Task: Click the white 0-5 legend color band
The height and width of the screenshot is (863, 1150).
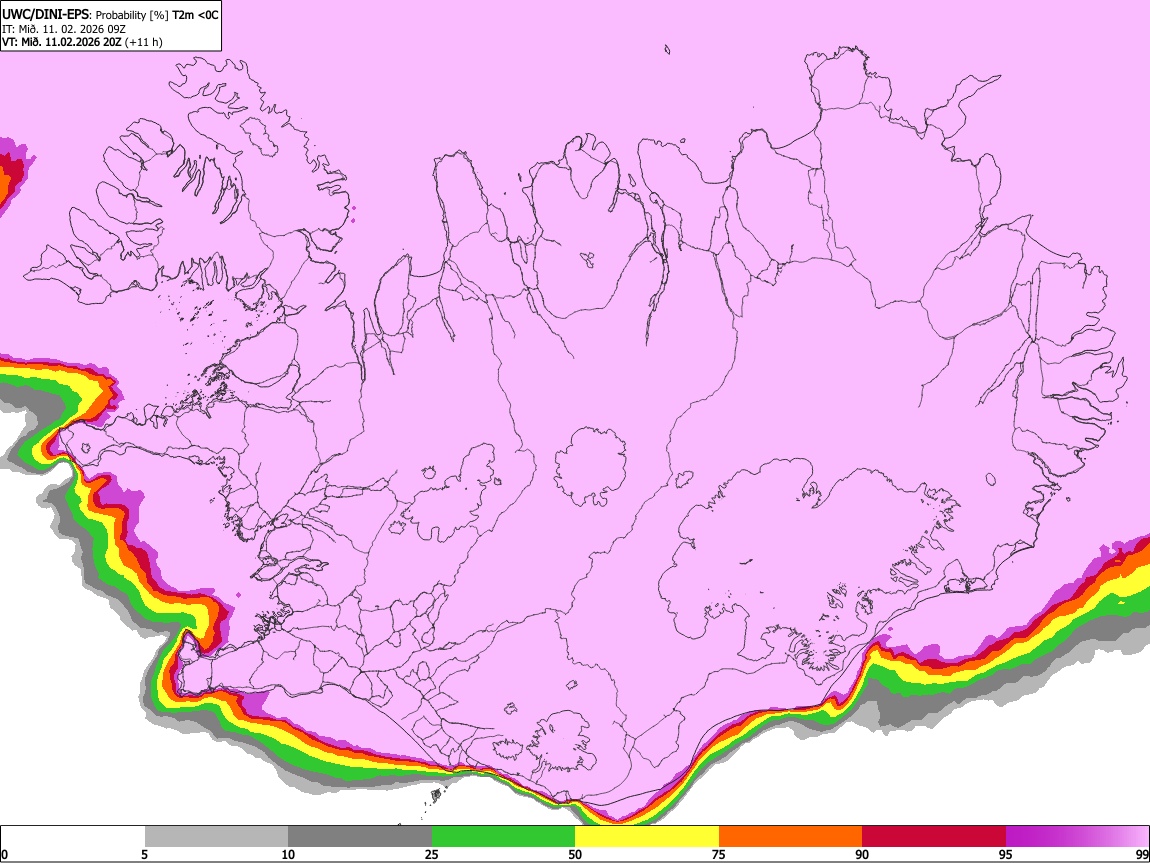Action: (x=73, y=837)
